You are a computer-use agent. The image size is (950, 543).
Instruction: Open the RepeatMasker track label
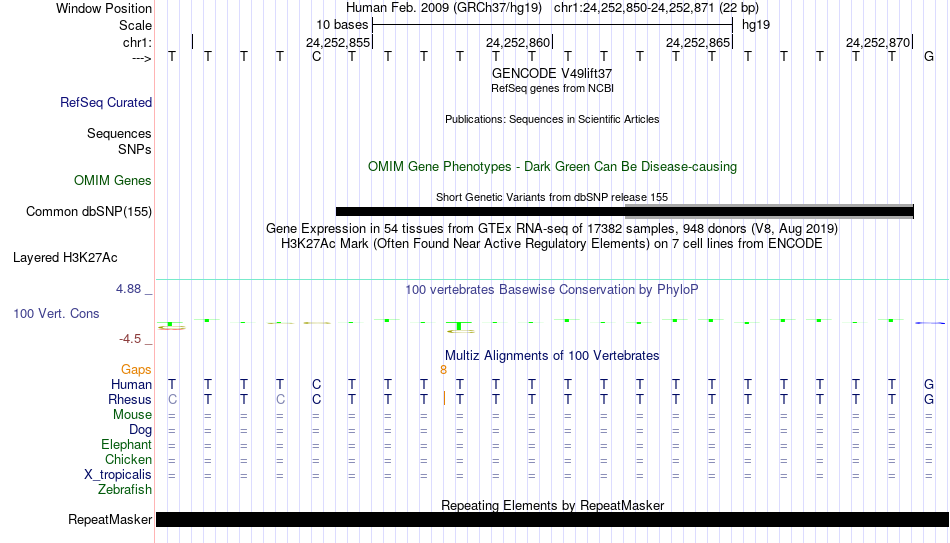pos(110,519)
